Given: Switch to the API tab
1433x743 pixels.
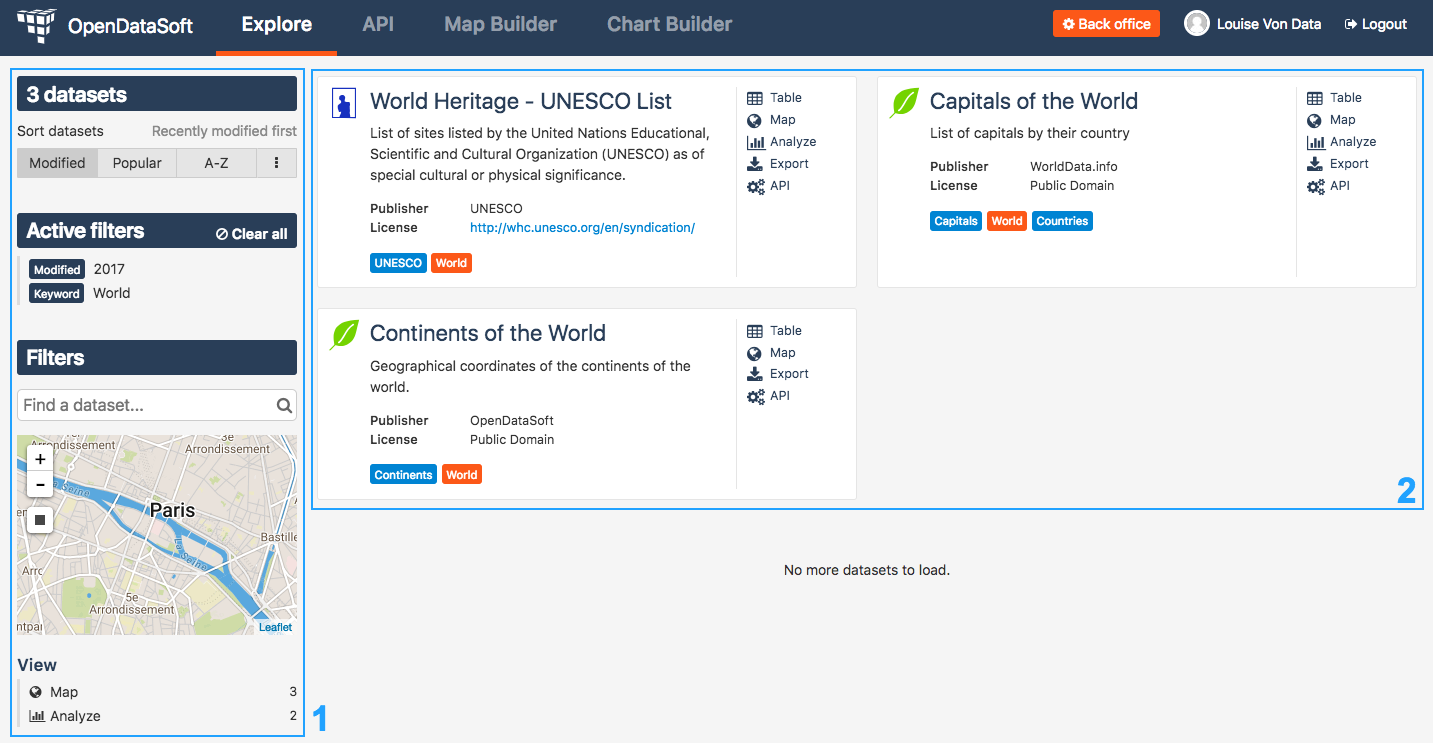Looking at the screenshot, I should [x=378, y=25].
